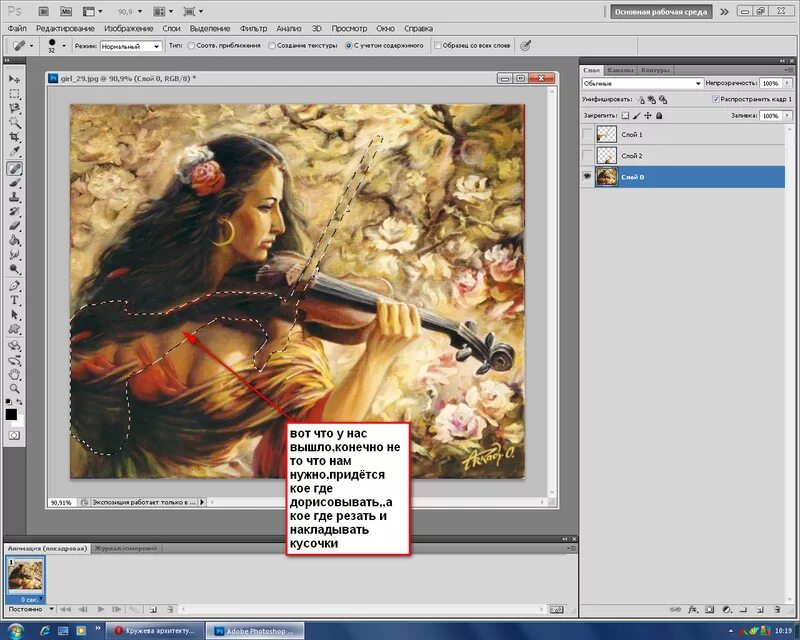Open Windows Start menu
The image size is (800, 640).
(15, 631)
